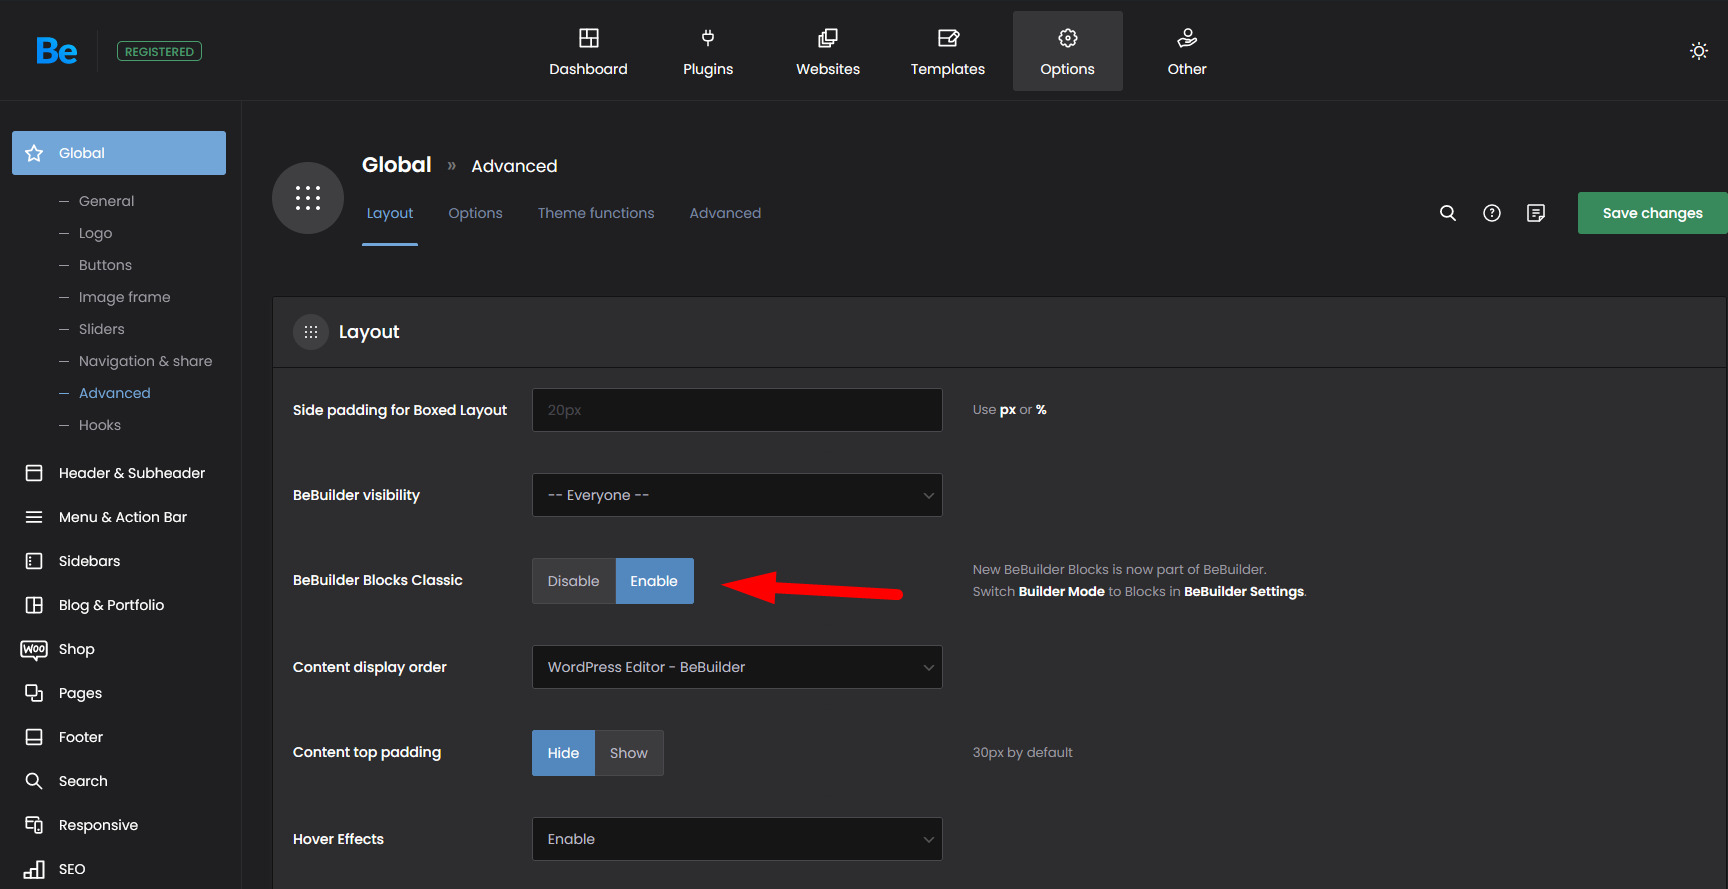
Task: Click the Be logo
Action: click(x=56, y=51)
